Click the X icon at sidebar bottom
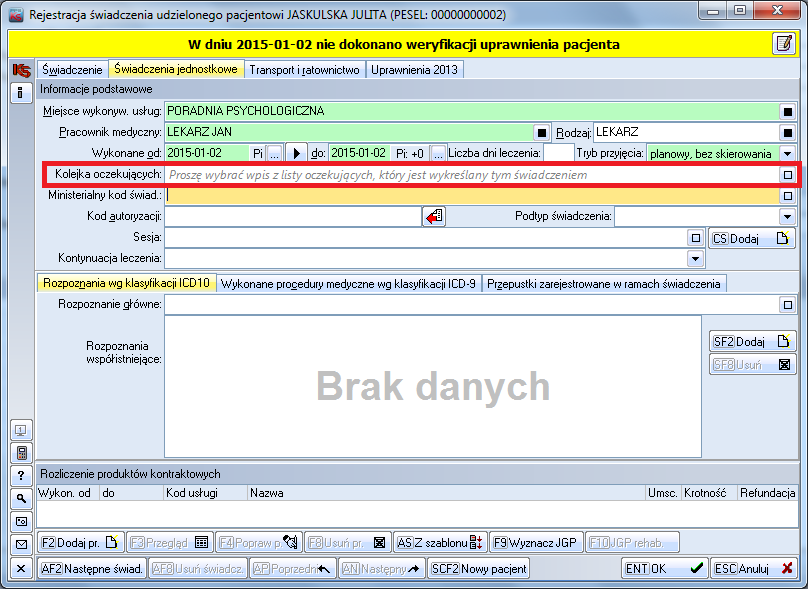This screenshot has width=808, height=589. point(21,568)
